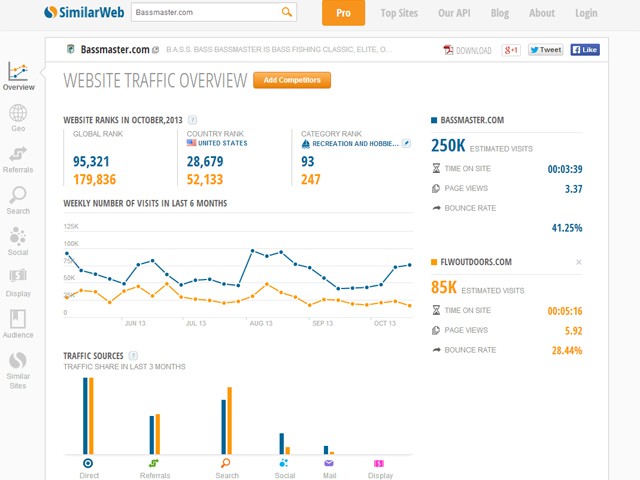
Task: Click the Direct traffic source icon
Action: [x=88, y=463]
